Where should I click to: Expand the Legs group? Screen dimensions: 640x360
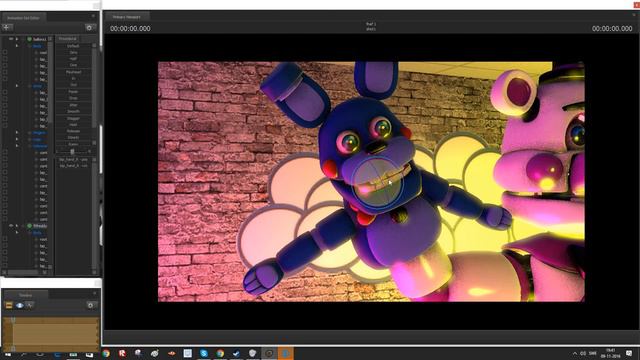pyautogui.click(x=17, y=139)
